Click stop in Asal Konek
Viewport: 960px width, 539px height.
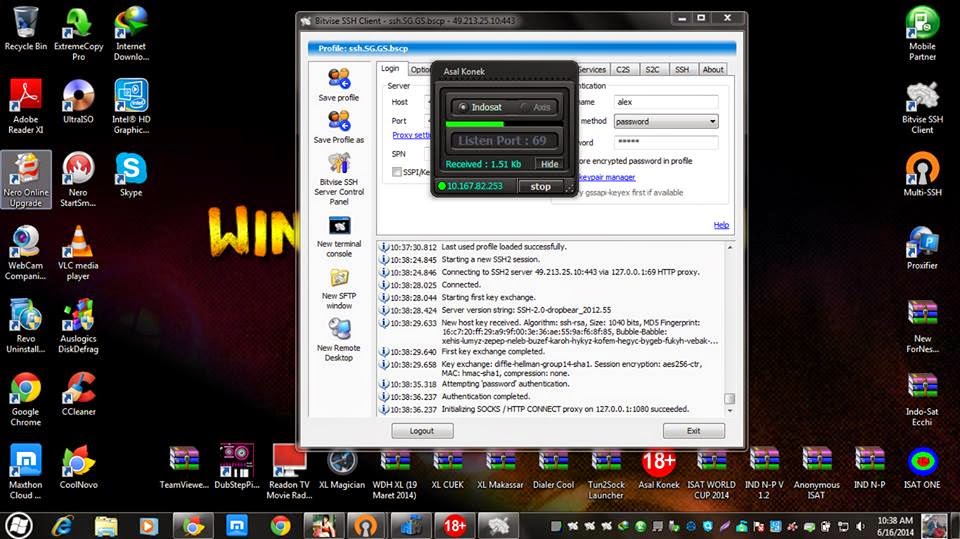540,186
